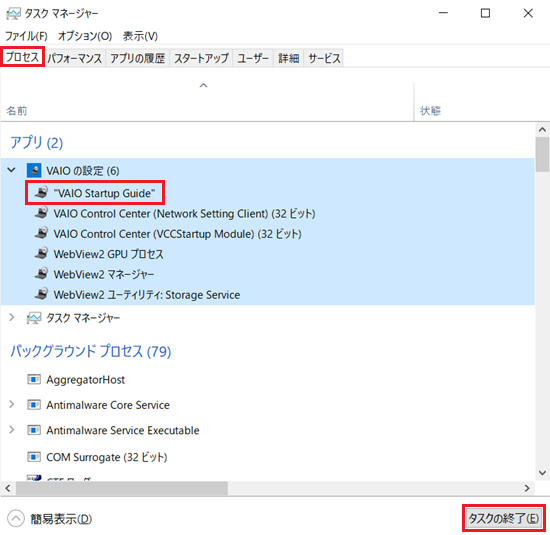Select VAIO Control Center (Network Setting Client) row
Screen dimensions: 550x535
pyautogui.click(x=268, y=213)
